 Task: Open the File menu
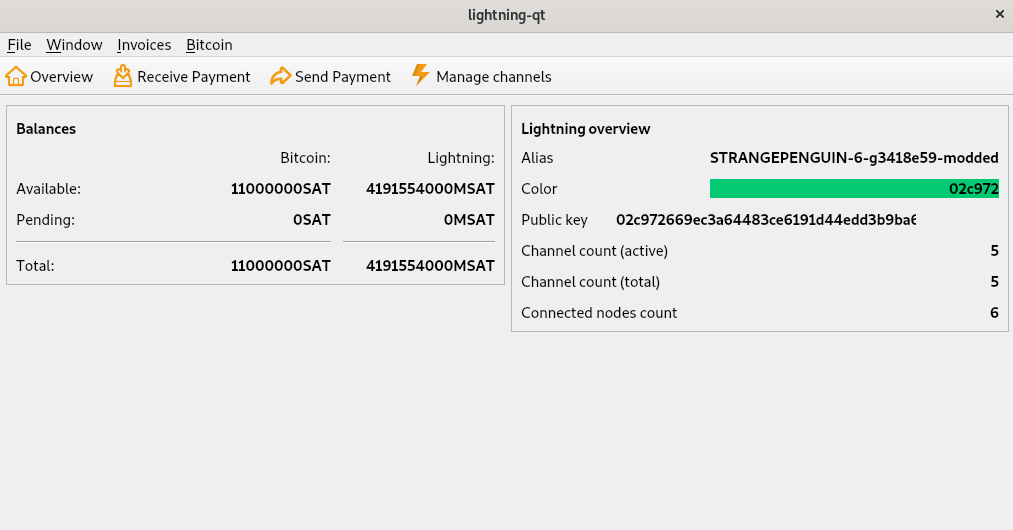[19, 45]
